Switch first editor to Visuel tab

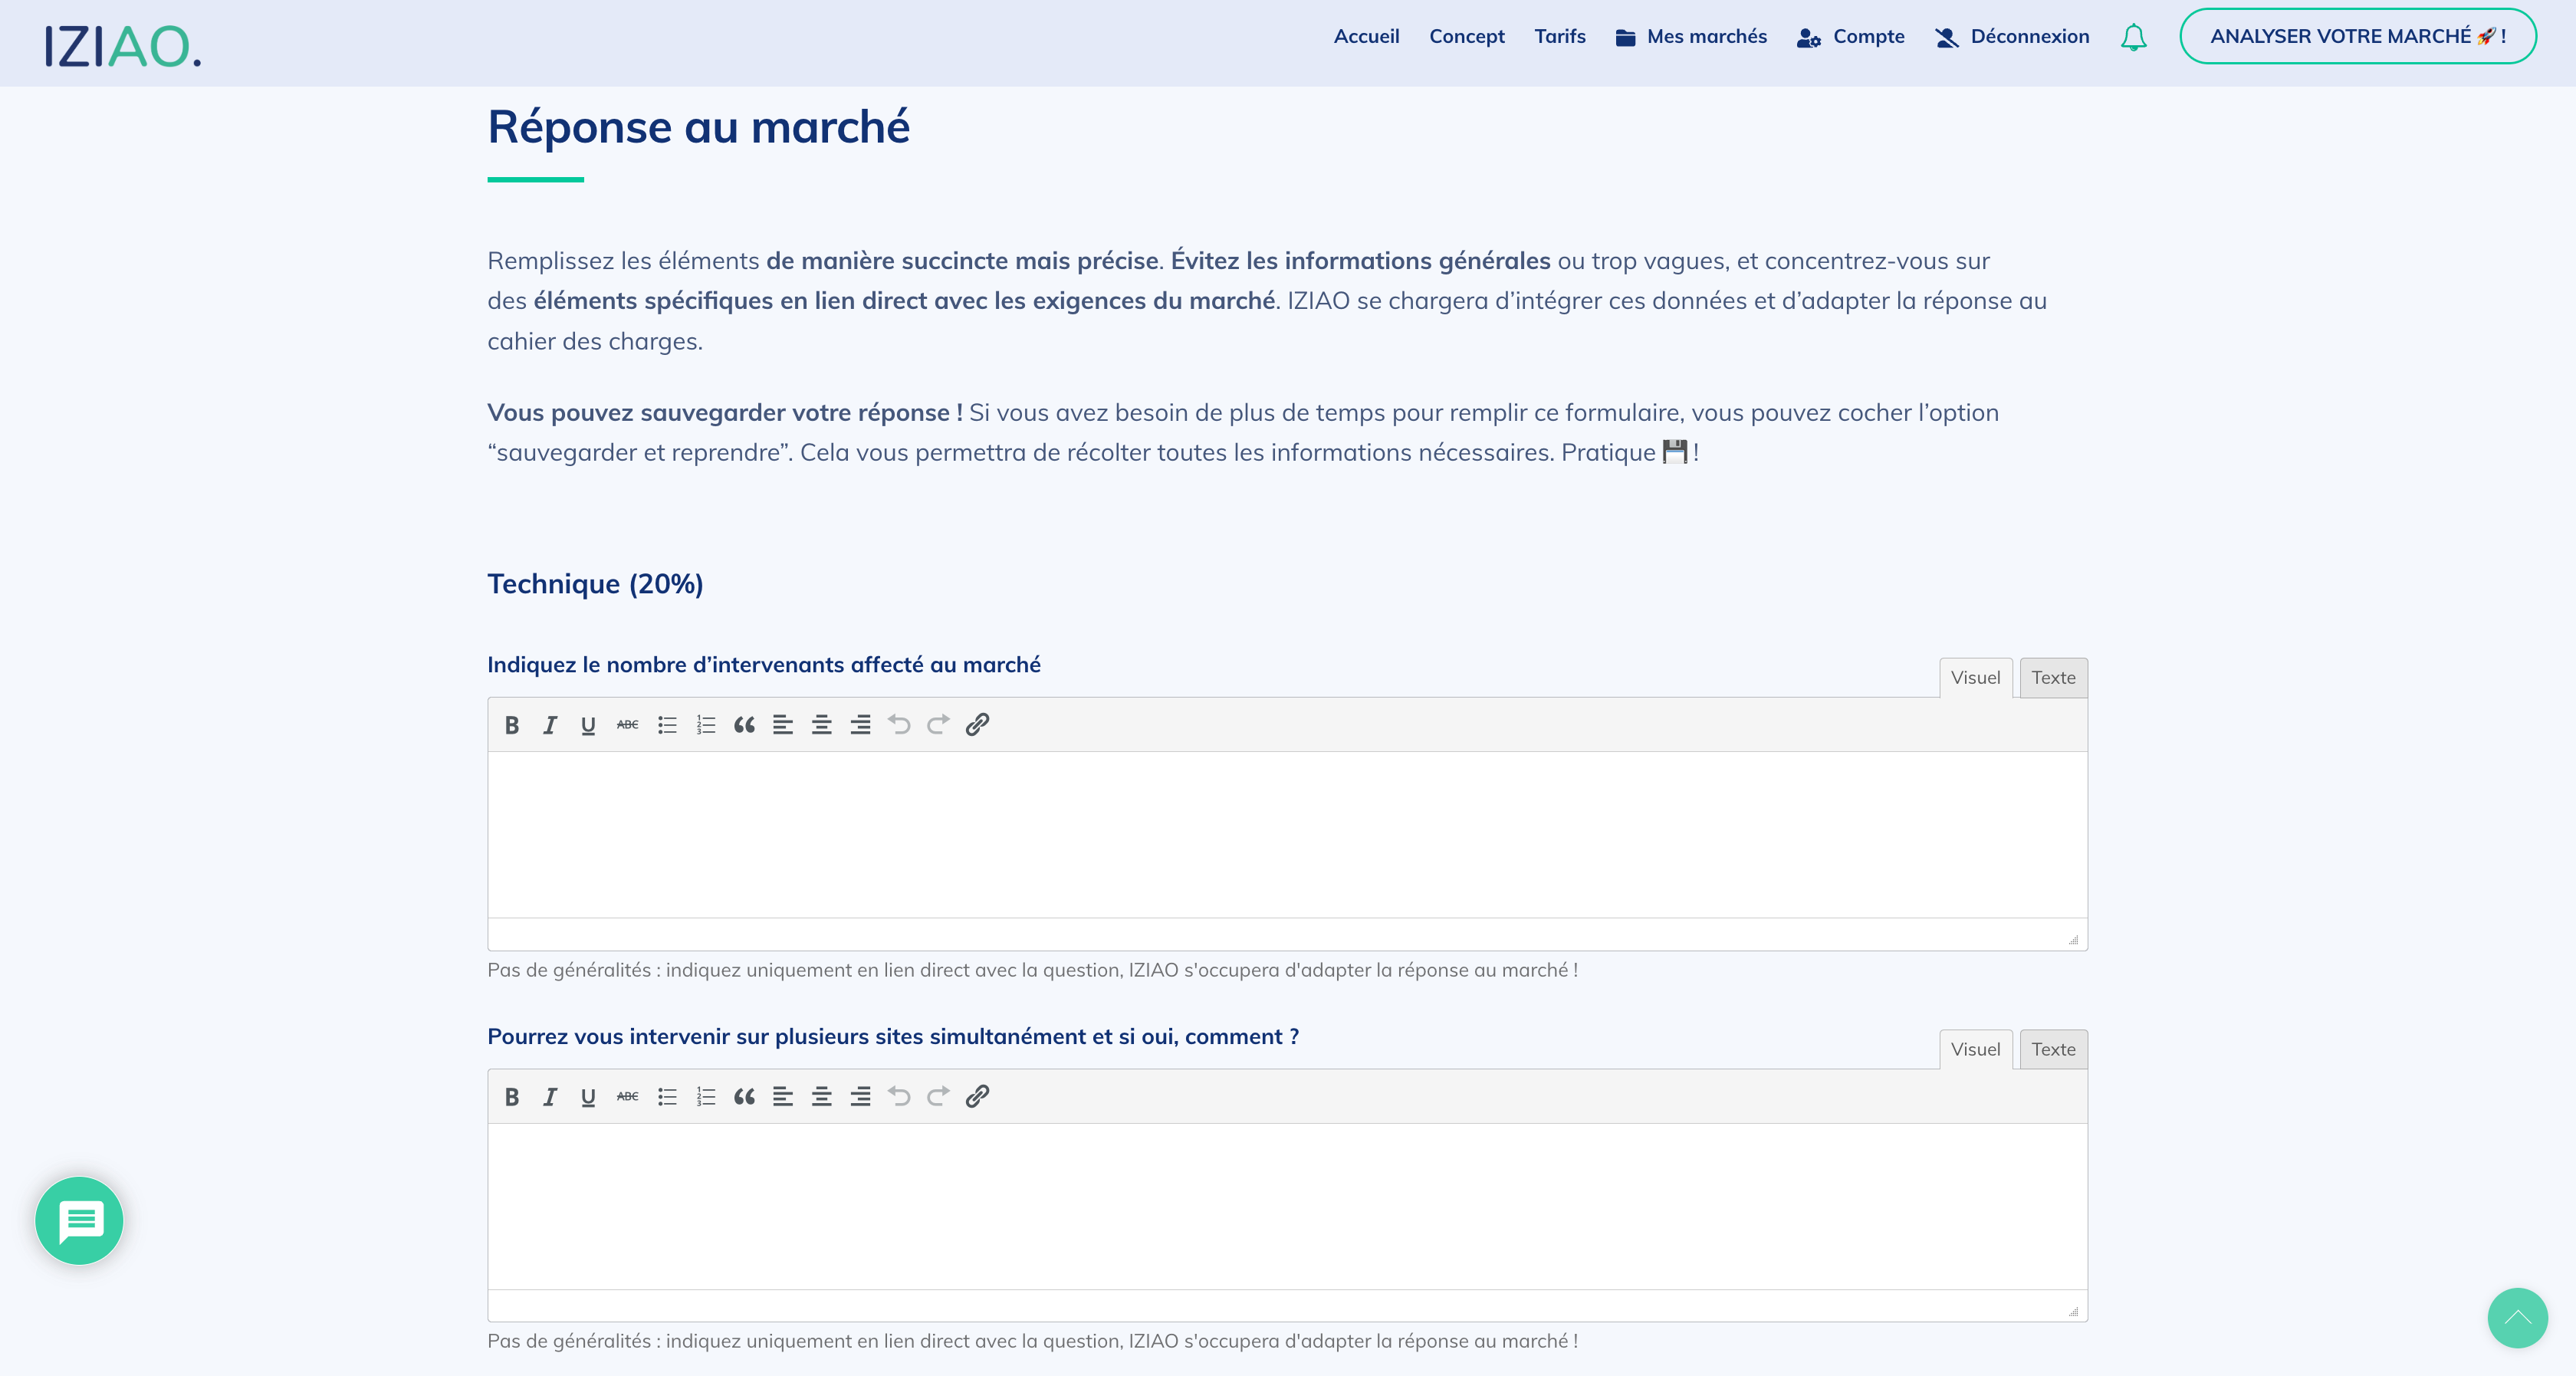point(1975,678)
